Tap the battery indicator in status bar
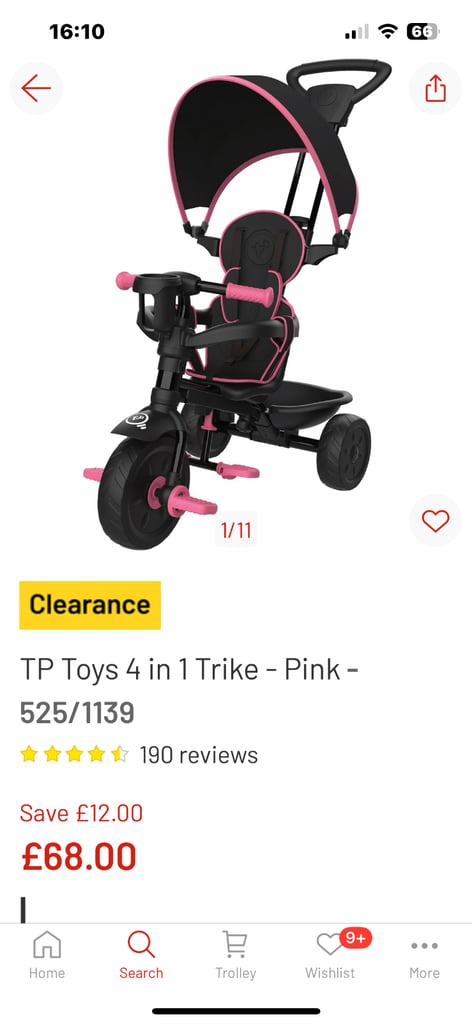472x1024 pixels. coord(423,31)
